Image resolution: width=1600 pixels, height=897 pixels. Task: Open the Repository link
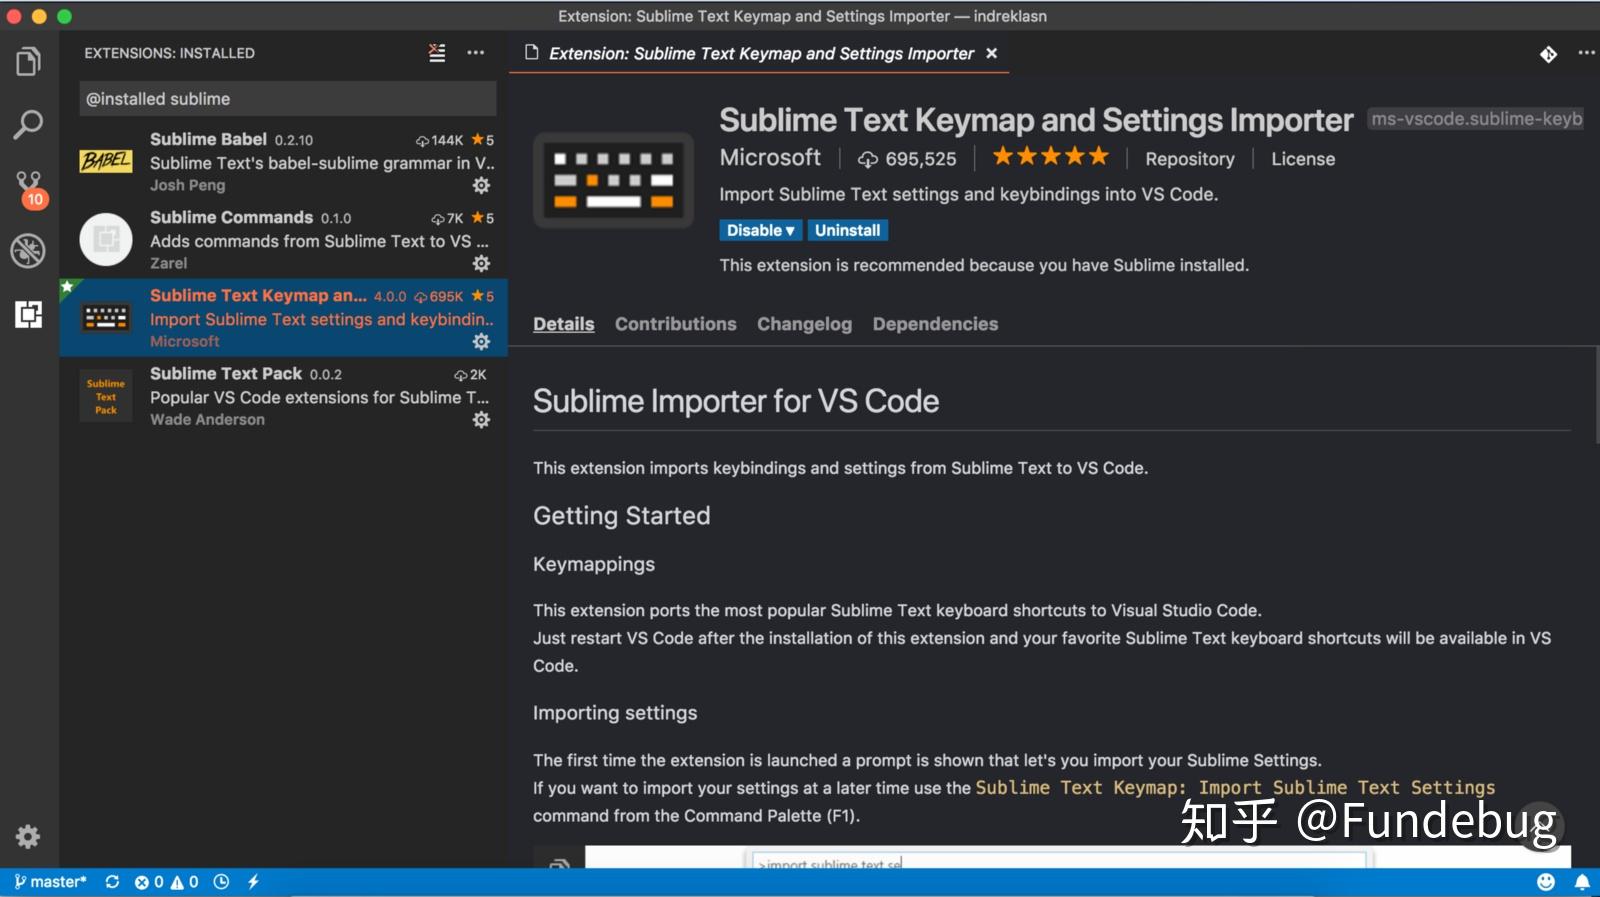(1189, 159)
